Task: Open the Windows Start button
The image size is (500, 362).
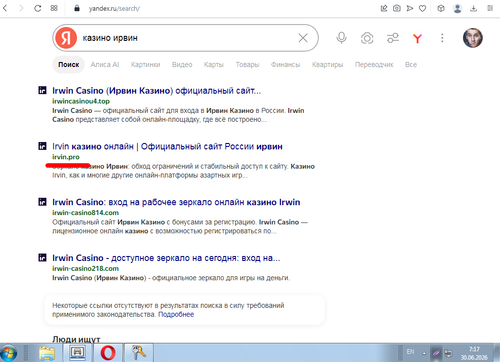Action: pyautogui.click(x=9, y=353)
